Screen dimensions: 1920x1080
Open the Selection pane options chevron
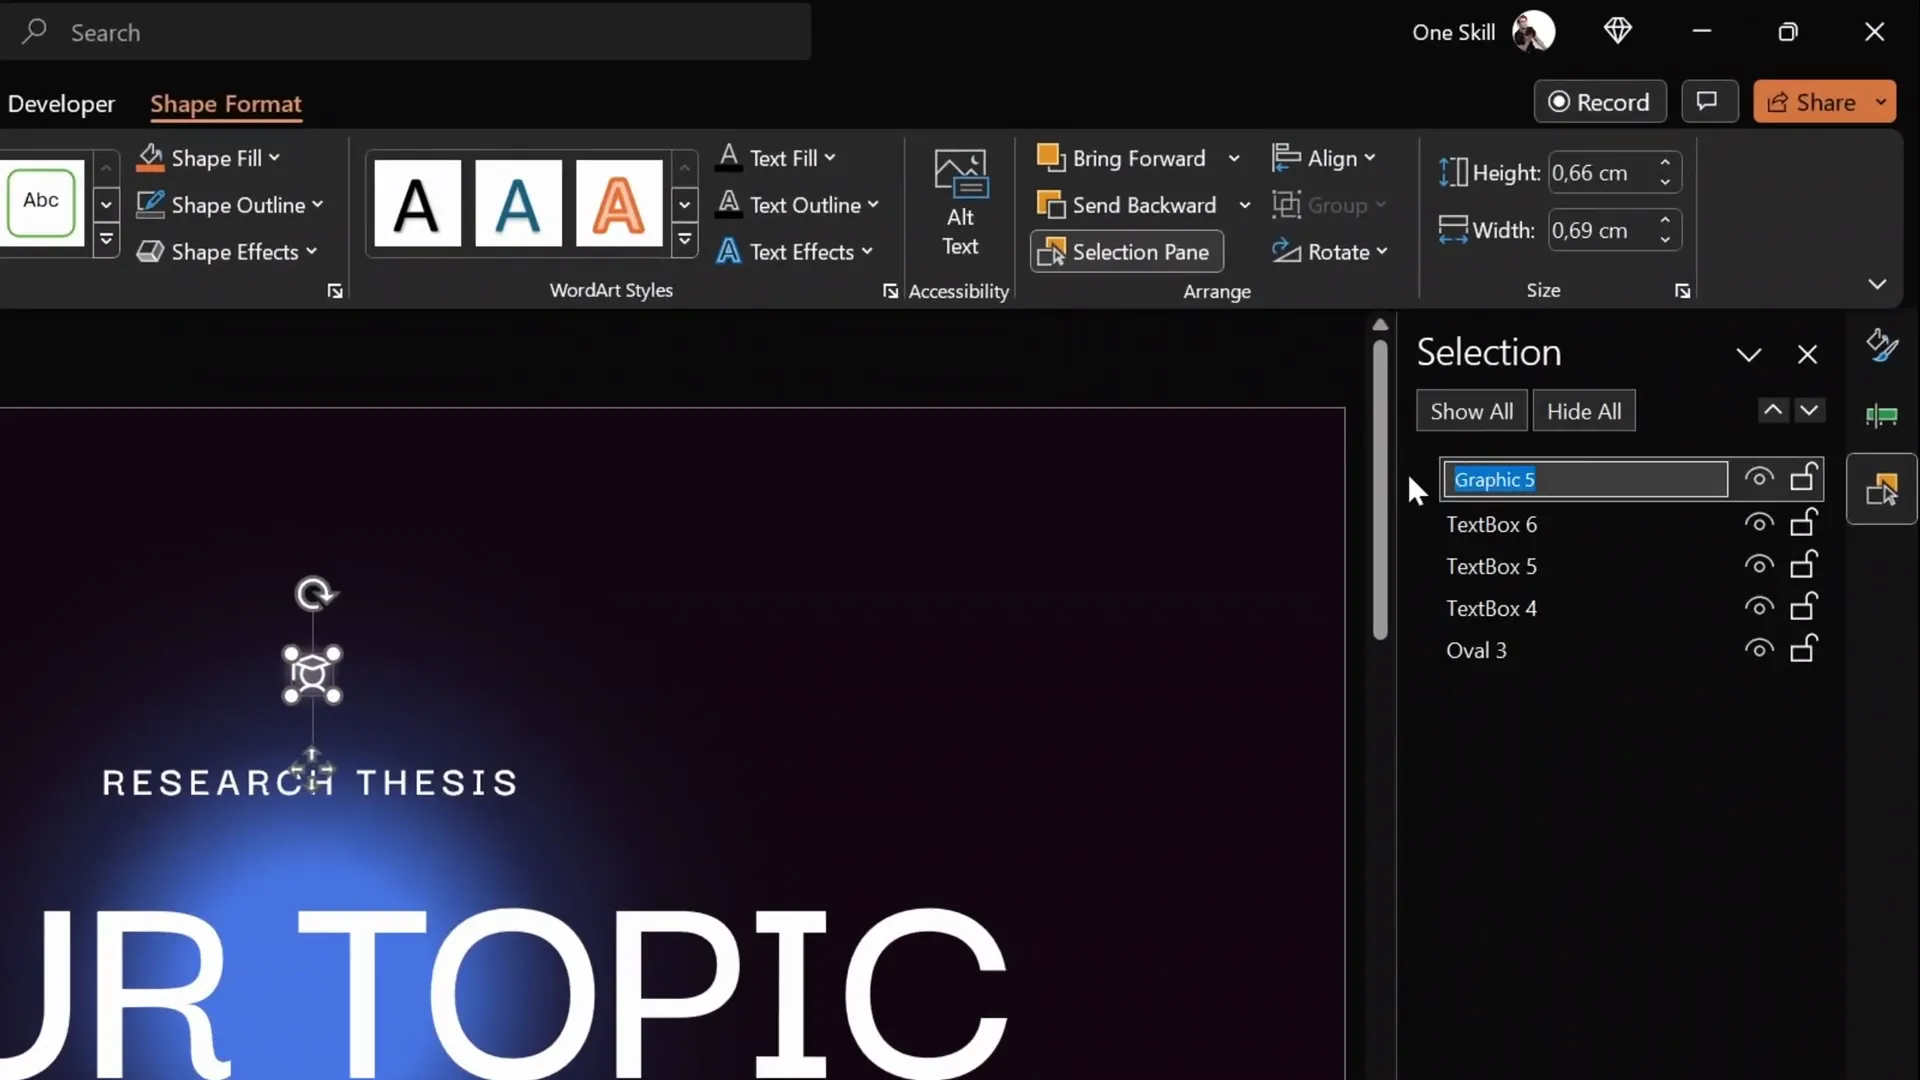coord(1749,355)
